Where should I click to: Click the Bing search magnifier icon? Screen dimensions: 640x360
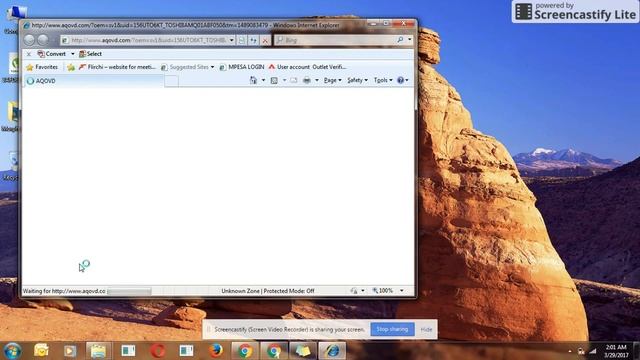click(x=400, y=40)
